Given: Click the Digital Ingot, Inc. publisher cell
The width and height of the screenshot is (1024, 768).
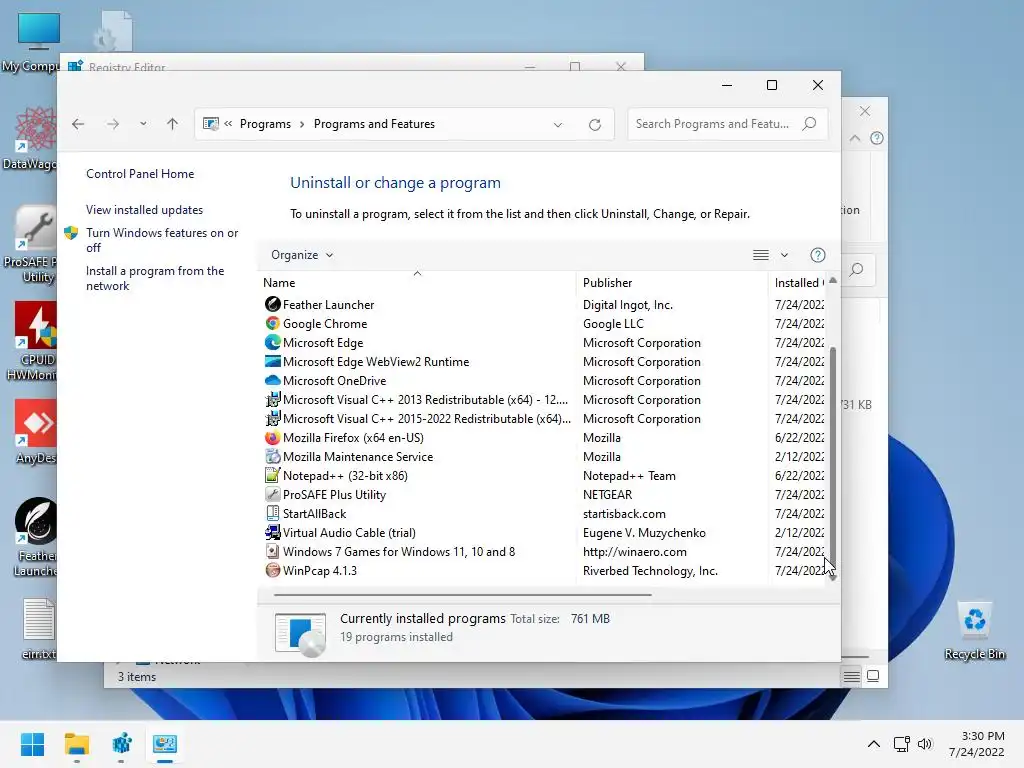Looking at the screenshot, I should point(628,304).
